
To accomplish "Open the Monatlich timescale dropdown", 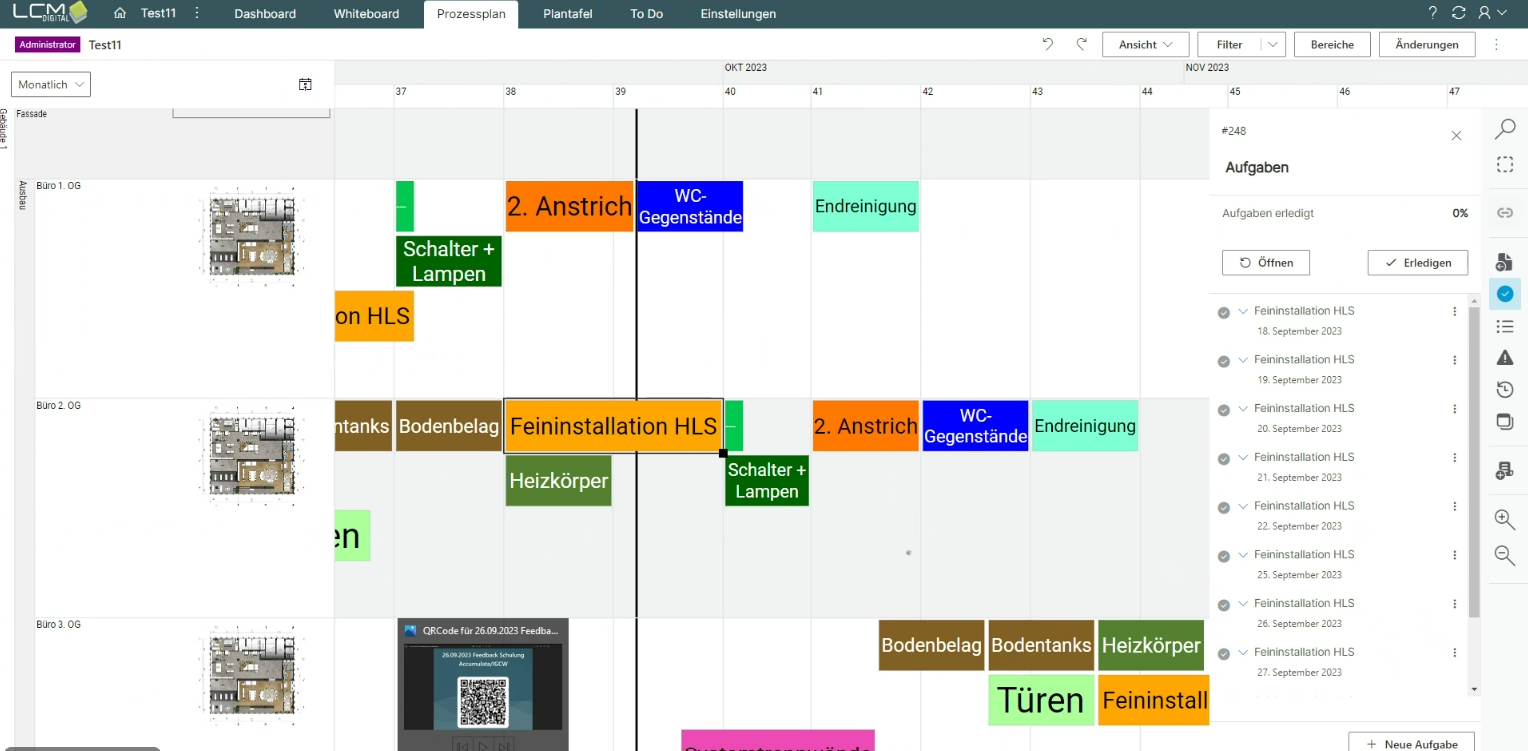I will 51,85.
